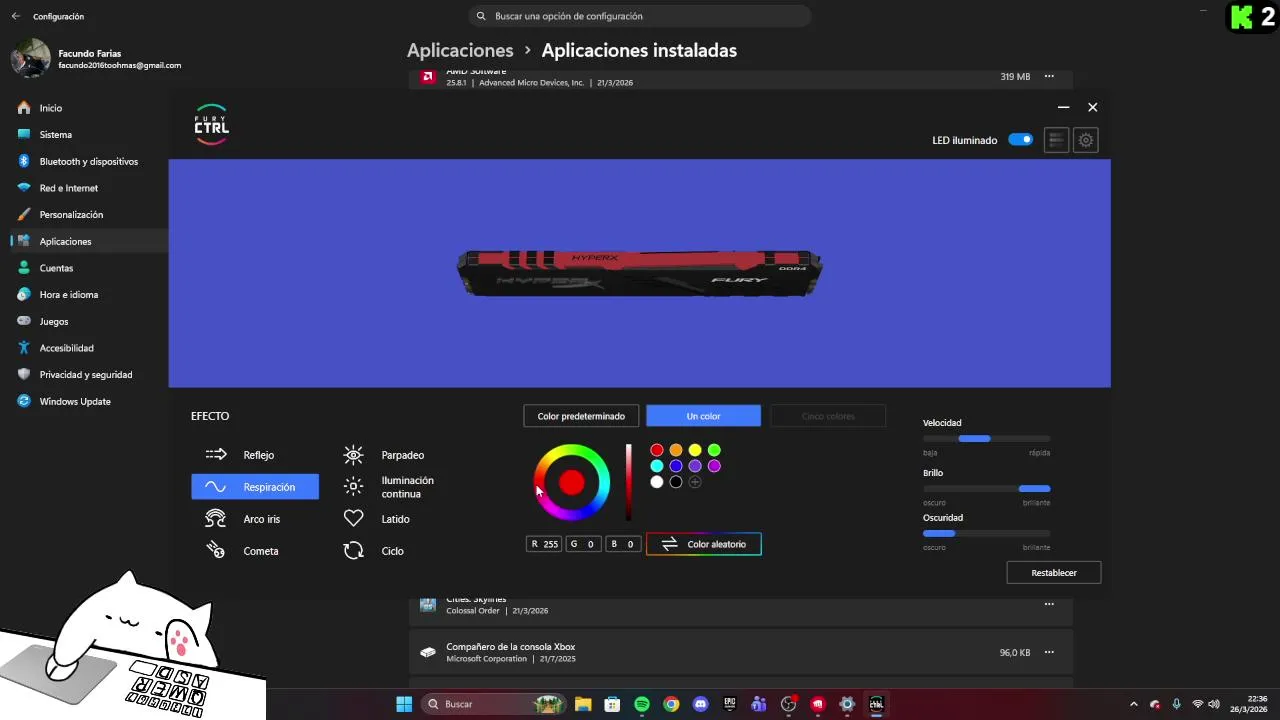Open Sistema in Settings sidebar
This screenshot has height=720, width=1280.
coord(88,134)
